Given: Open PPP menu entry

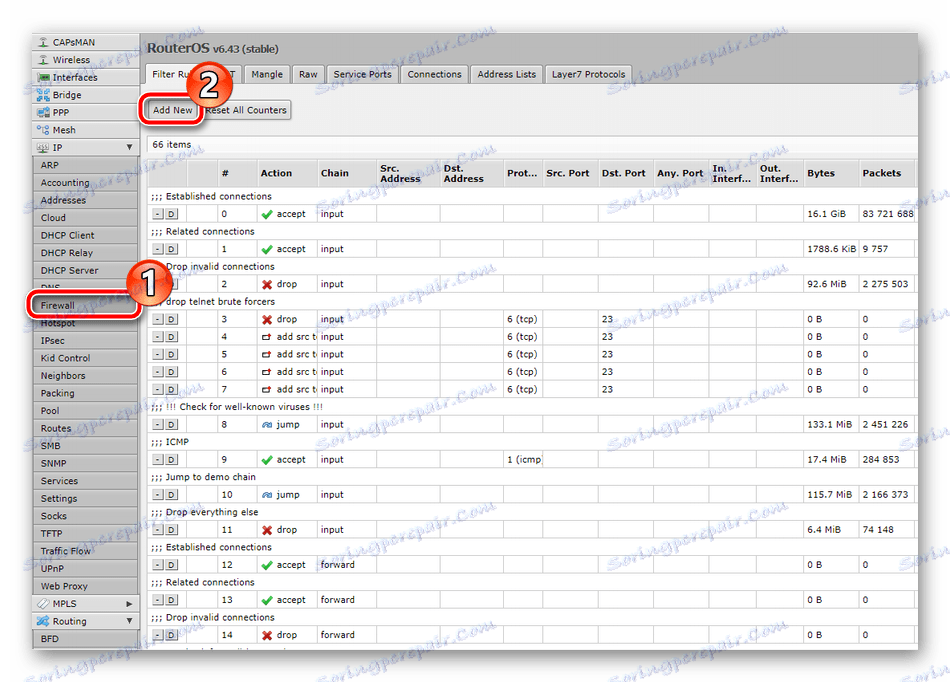Looking at the screenshot, I should pos(85,113).
